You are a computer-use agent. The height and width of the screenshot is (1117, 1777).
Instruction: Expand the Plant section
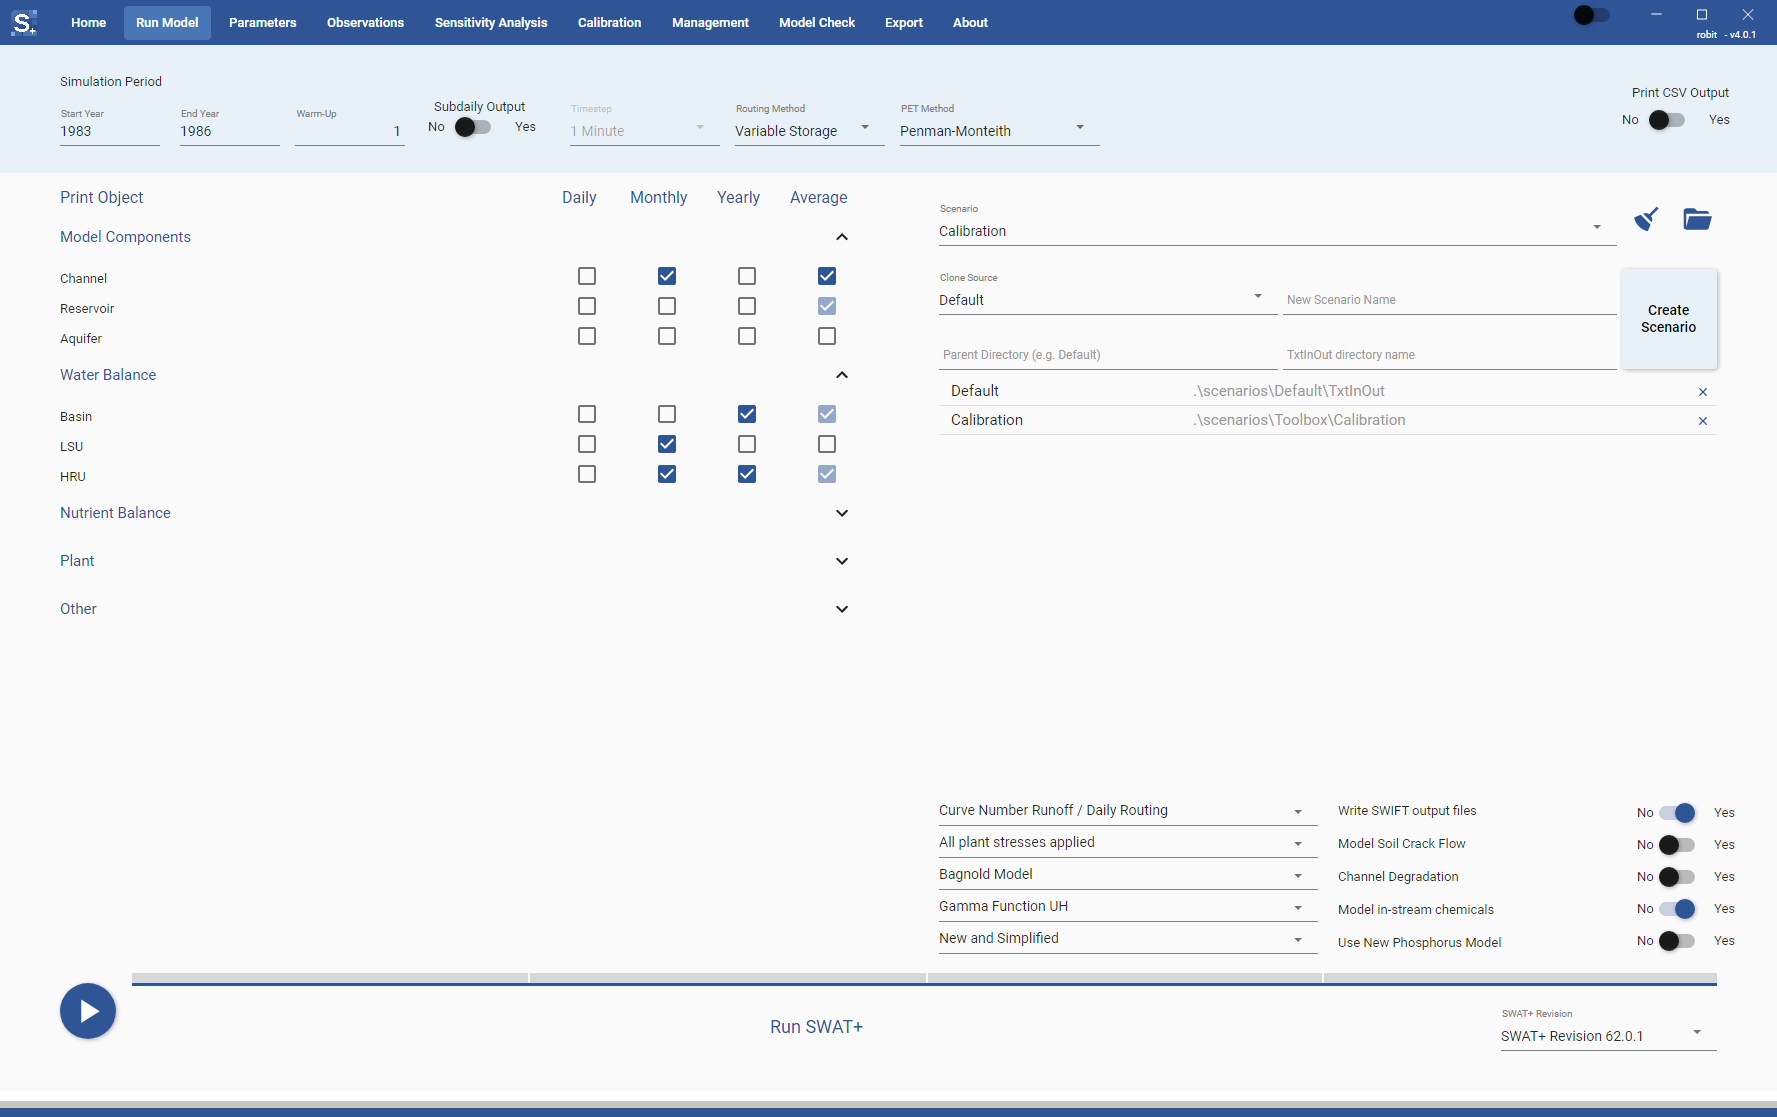842,561
